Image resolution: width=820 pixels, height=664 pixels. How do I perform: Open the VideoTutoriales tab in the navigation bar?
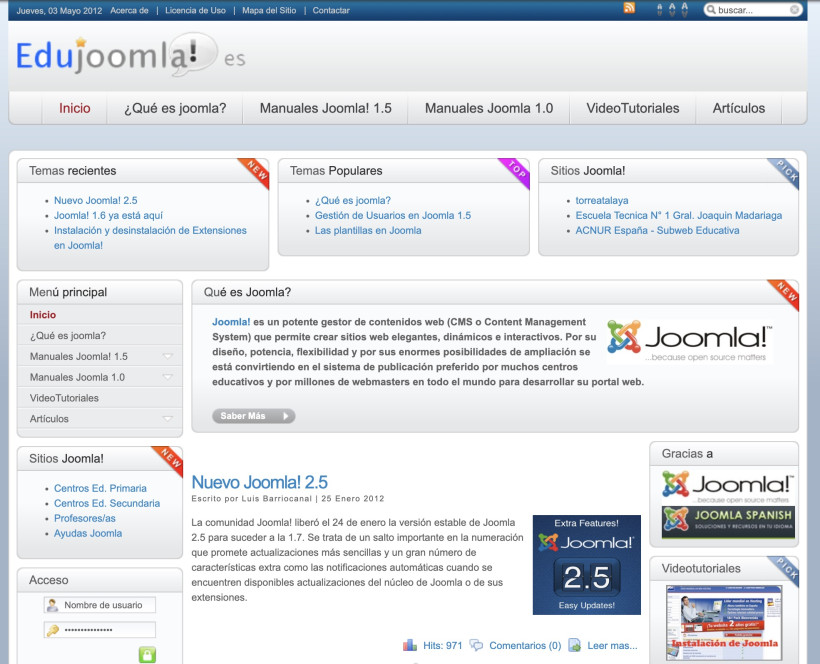point(632,108)
